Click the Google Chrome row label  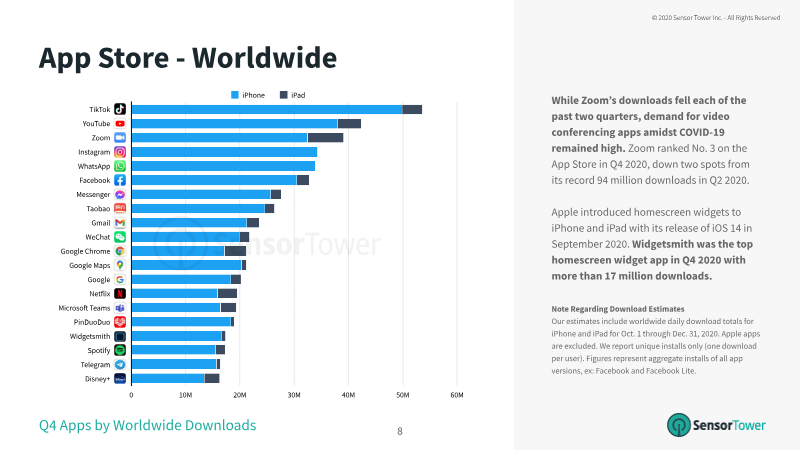point(85,251)
